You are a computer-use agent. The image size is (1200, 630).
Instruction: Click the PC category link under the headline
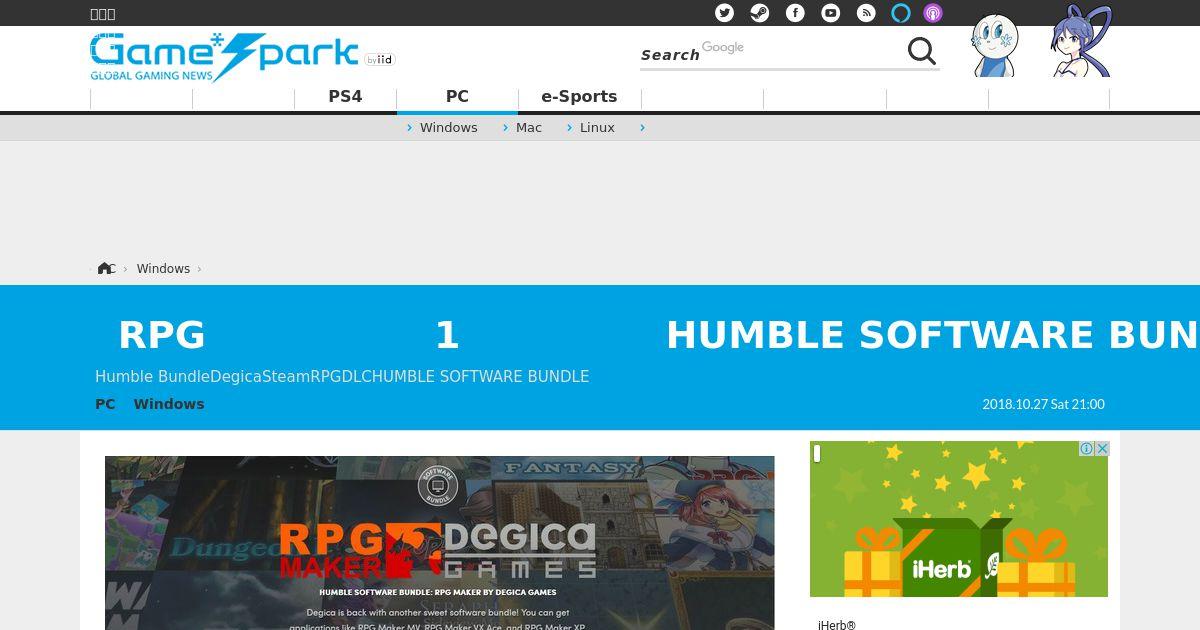click(105, 404)
